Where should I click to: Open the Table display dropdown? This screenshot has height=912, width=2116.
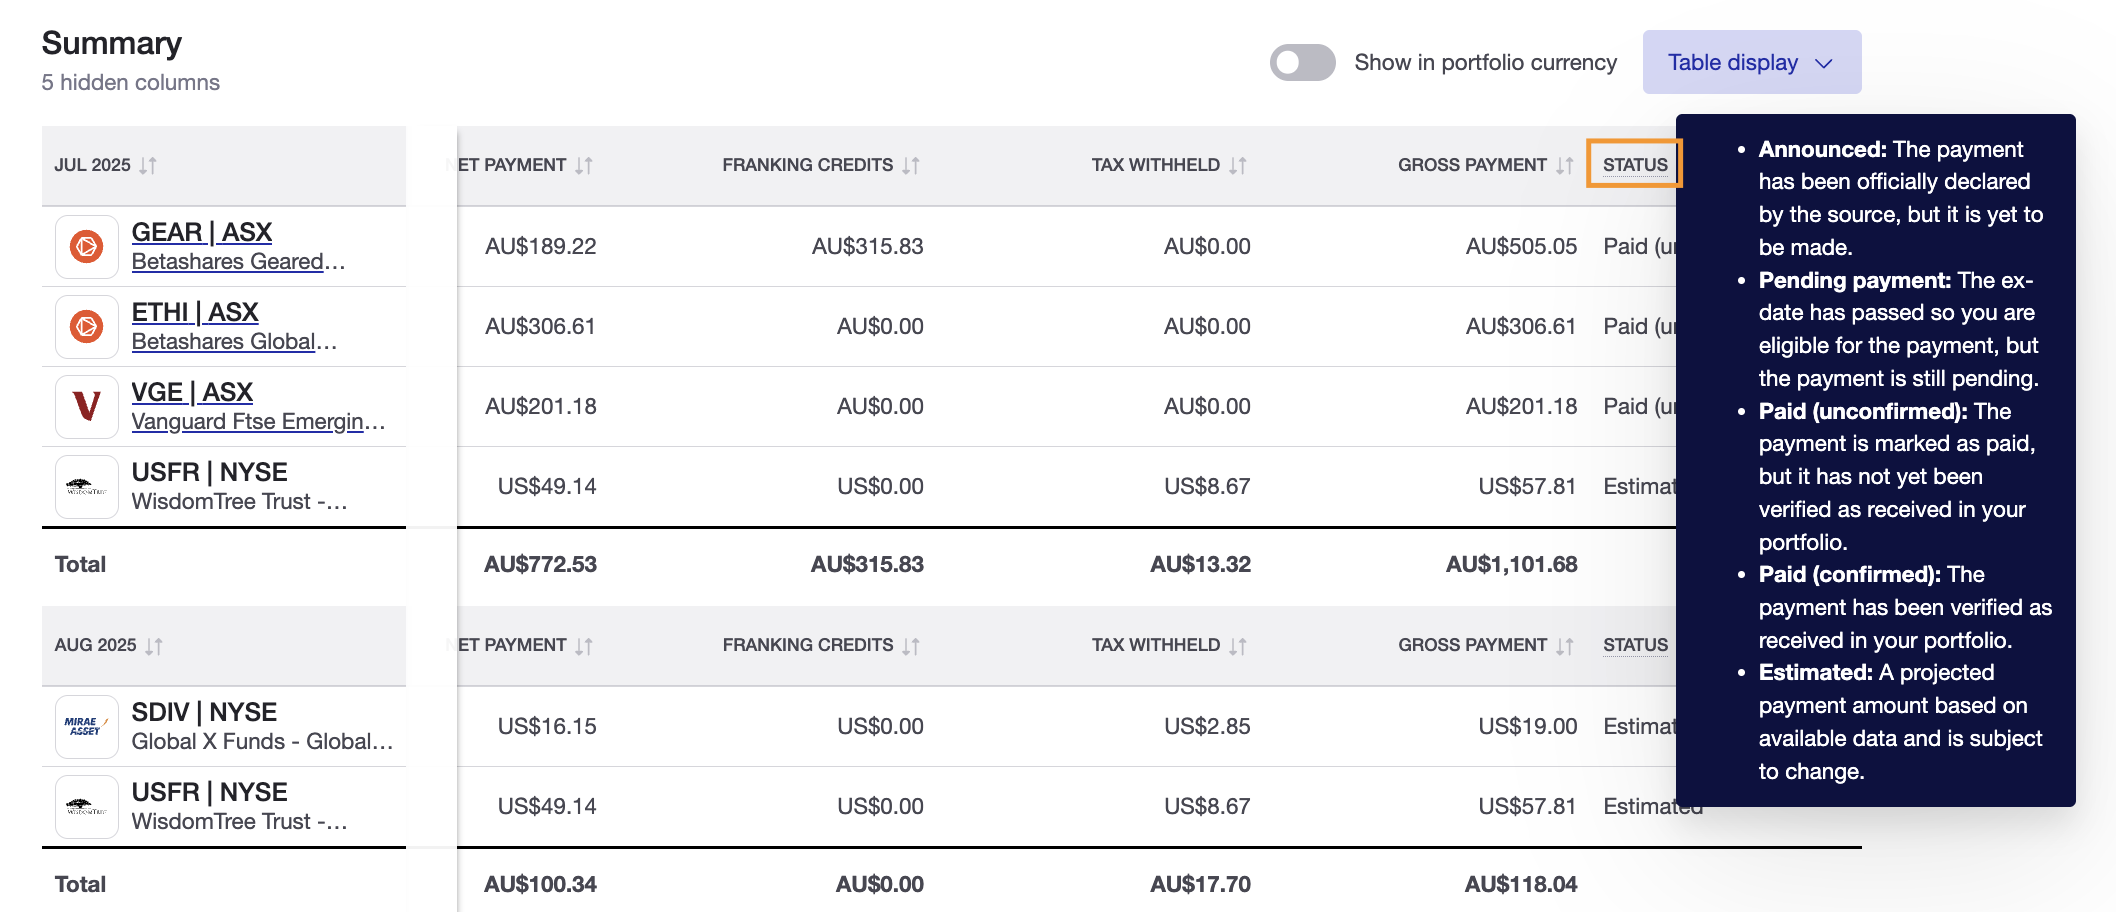point(1751,62)
